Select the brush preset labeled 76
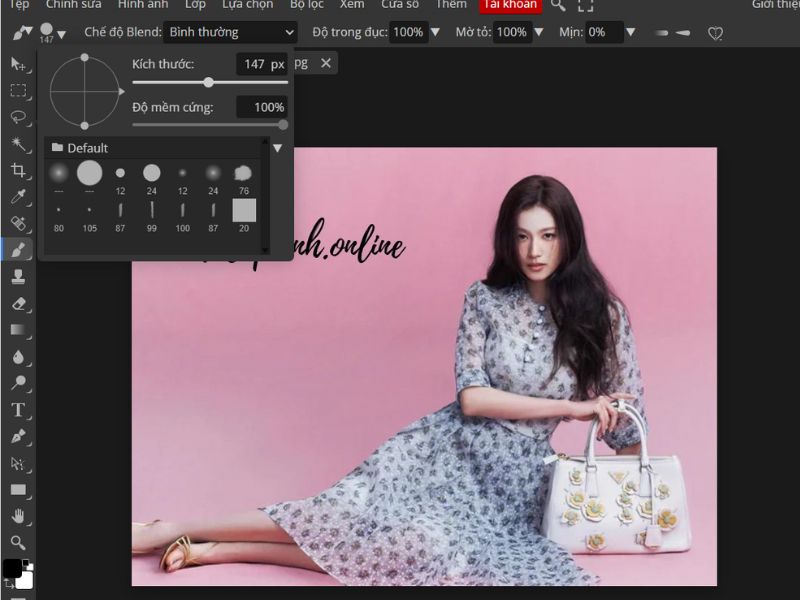 (243, 178)
